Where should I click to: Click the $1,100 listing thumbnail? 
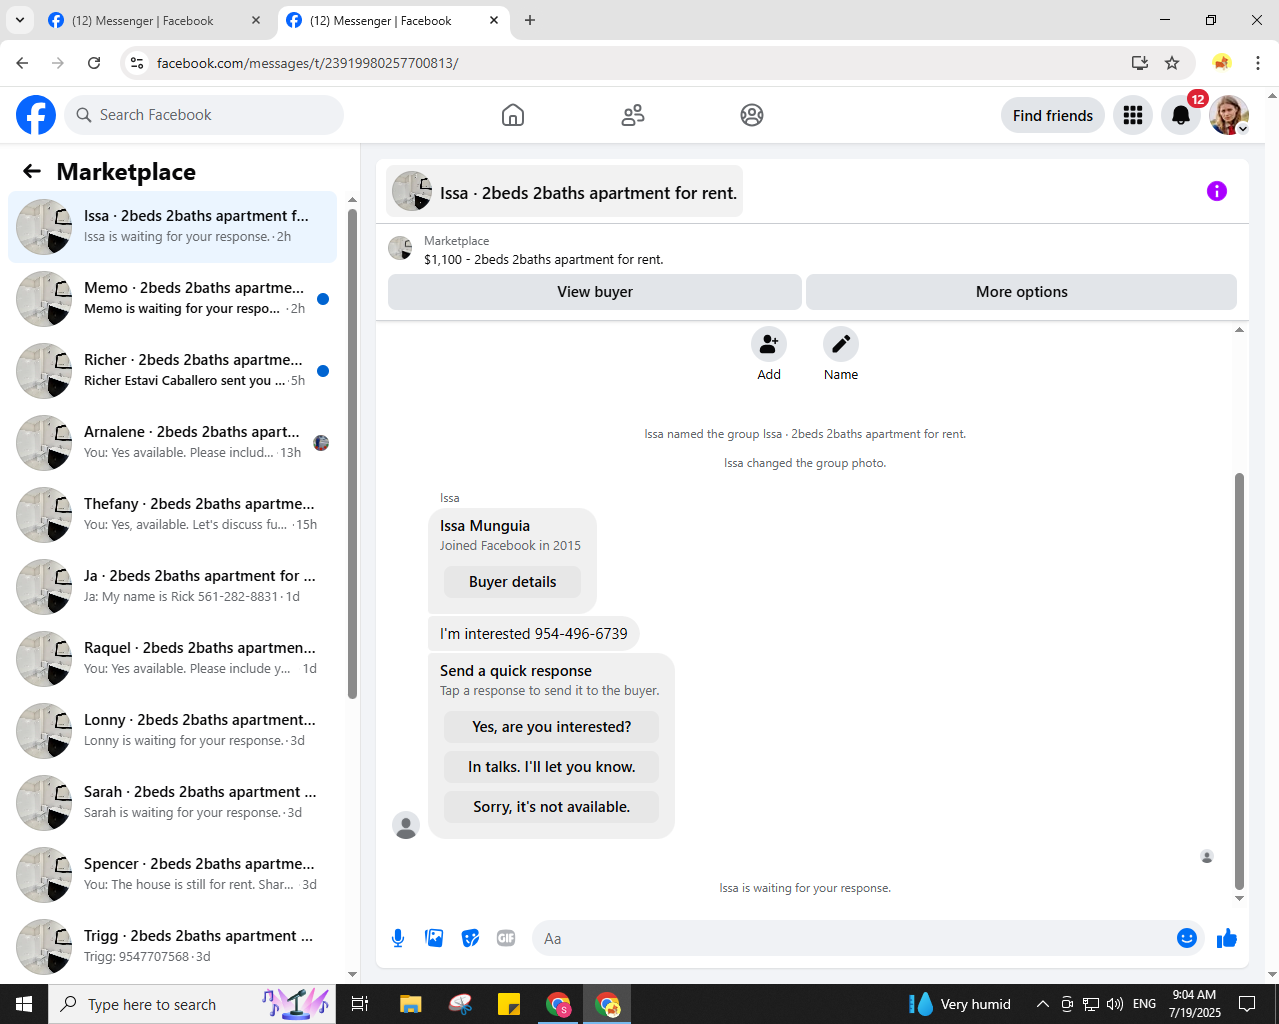click(400, 248)
